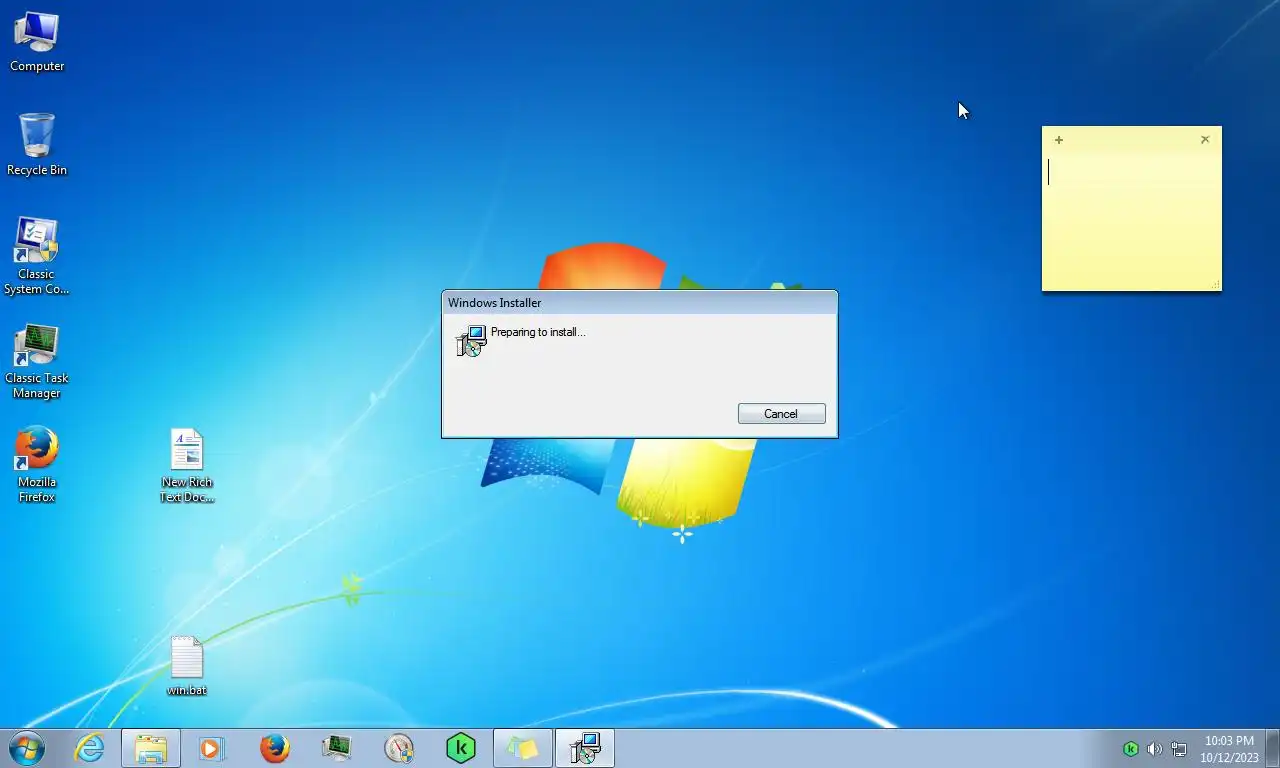The width and height of the screenshot is (1280, 768).
Task: Click the sticky note resize grip corner
Action: (1214, 285)
